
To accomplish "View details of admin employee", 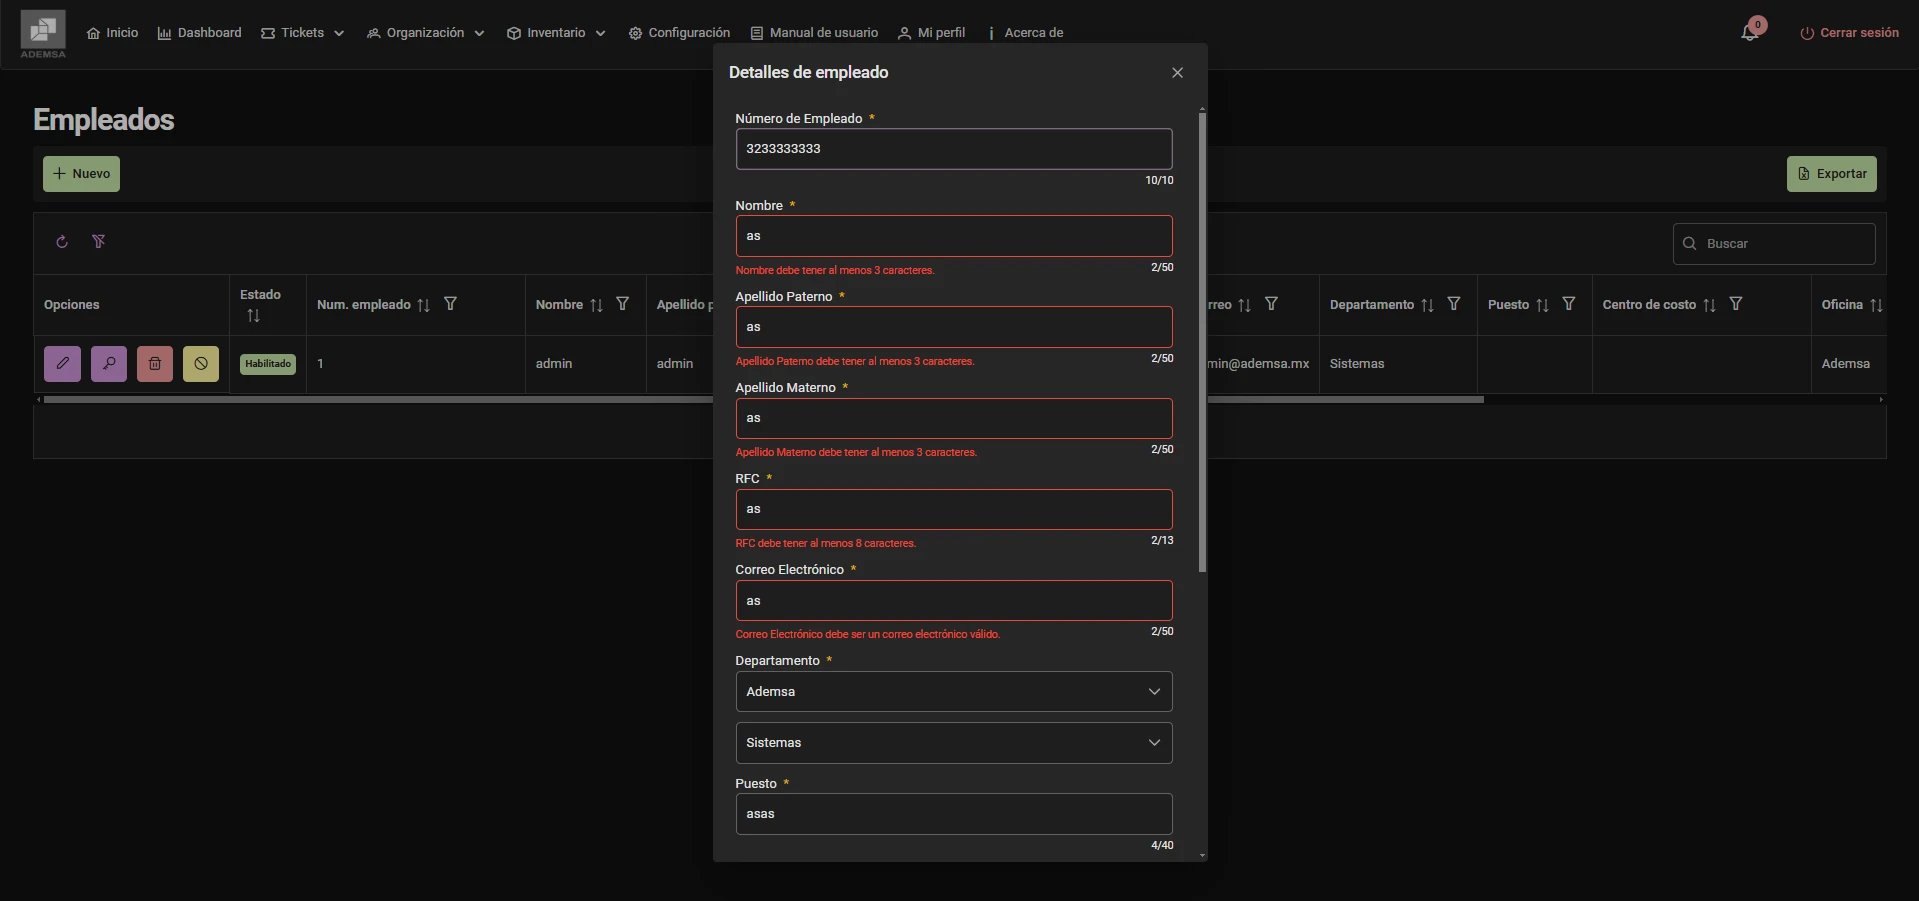I will 109,364.
